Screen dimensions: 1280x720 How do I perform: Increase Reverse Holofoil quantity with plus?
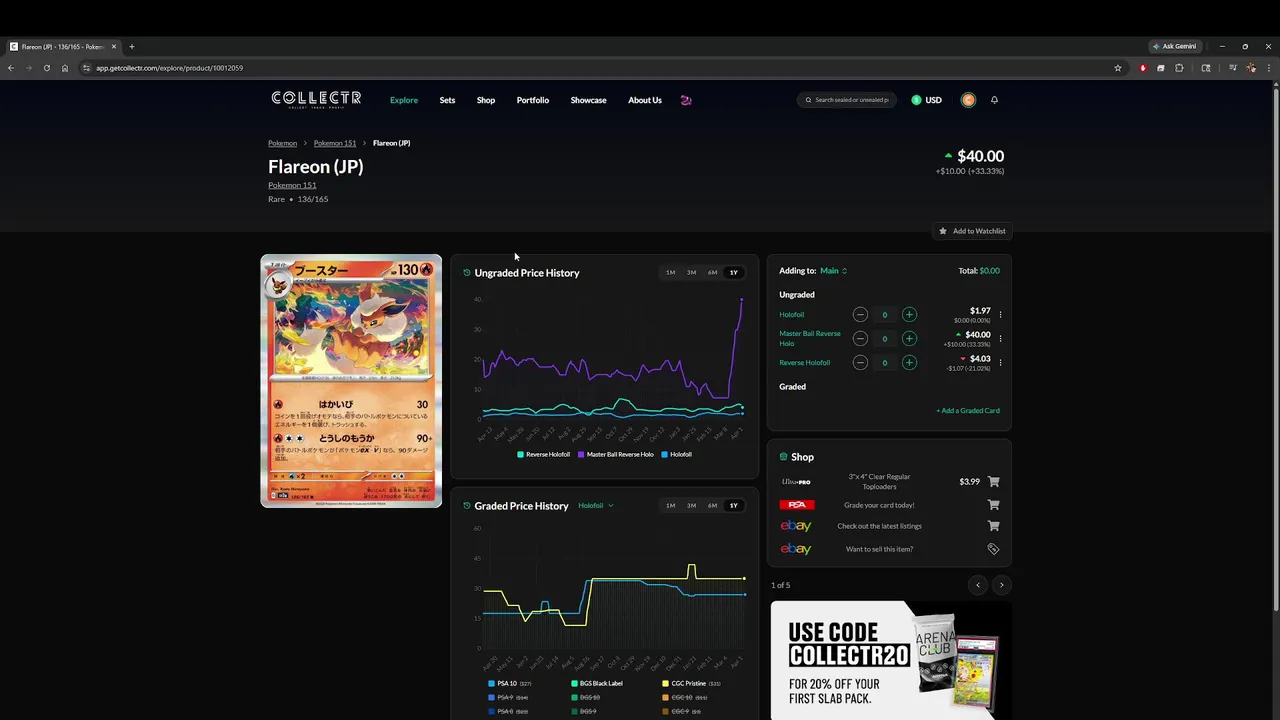pyautogui.click(x=909, y=362)
